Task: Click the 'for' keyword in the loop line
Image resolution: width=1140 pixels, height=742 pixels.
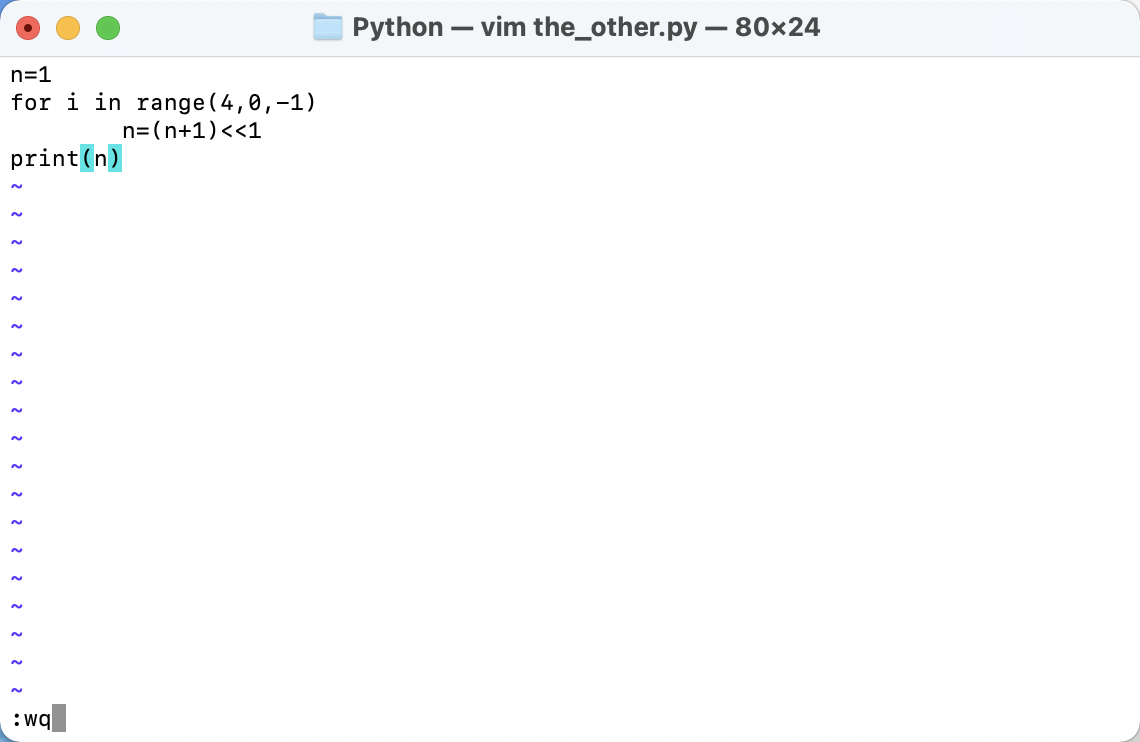Action: 31,102
